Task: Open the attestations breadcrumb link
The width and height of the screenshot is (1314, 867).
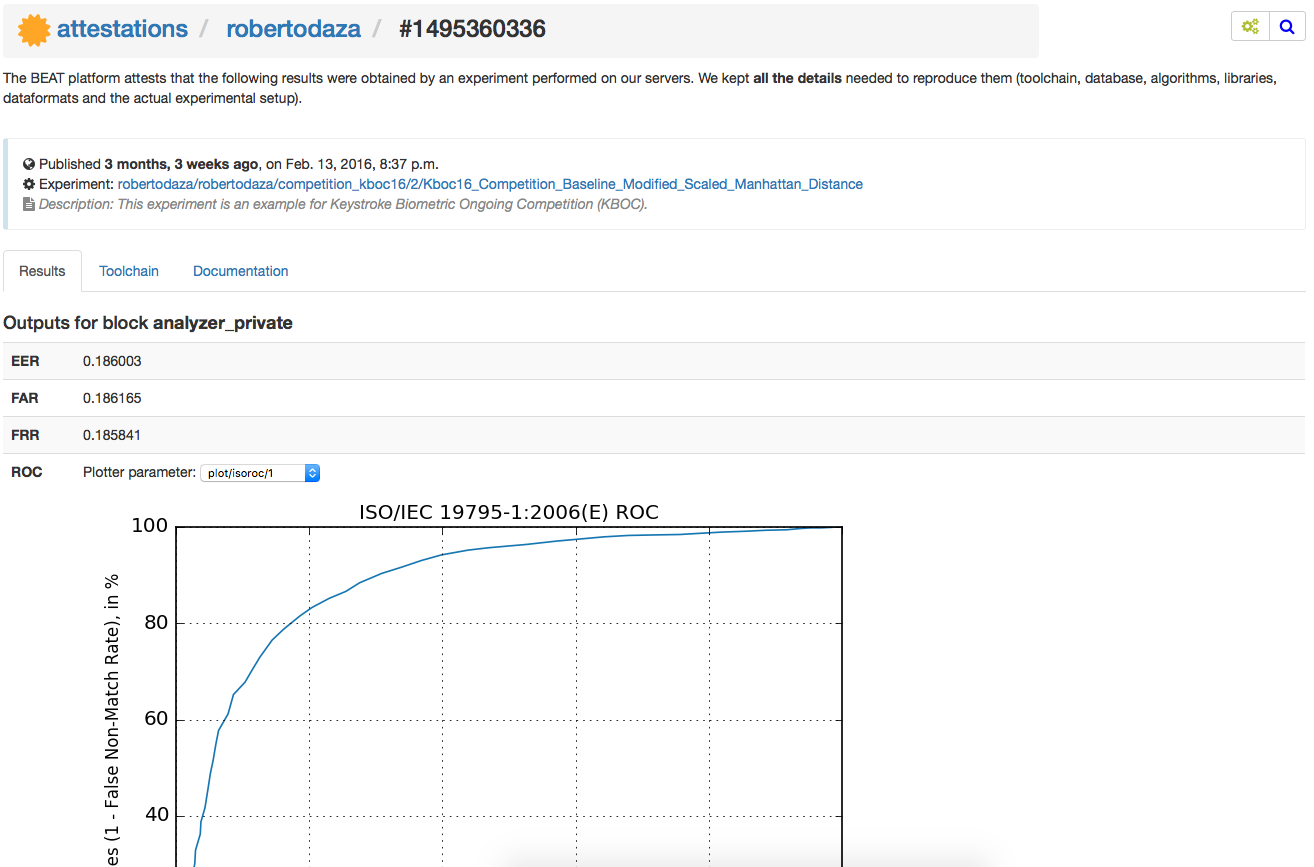Action: pos(122,29)
